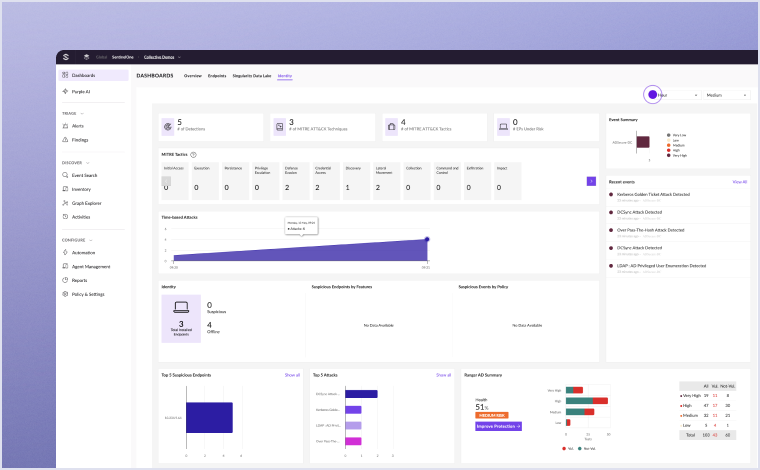Switch to the Endpoints dashboard tab

pos(216,76)
